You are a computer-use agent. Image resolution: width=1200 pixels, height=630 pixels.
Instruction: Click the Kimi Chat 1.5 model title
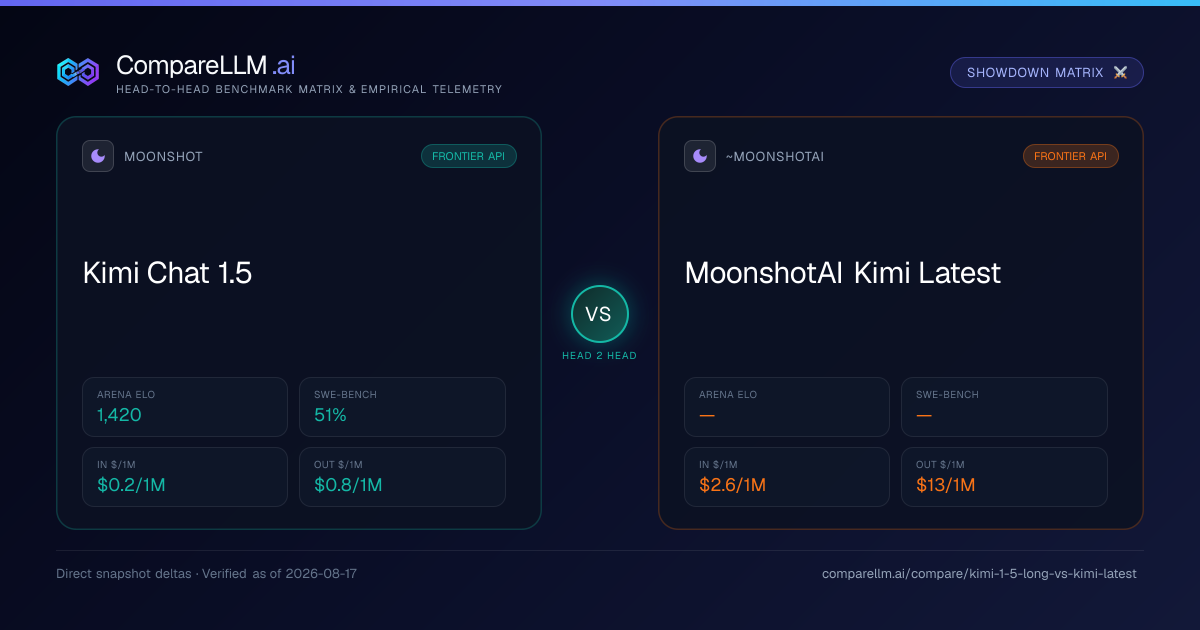[168, 273]
